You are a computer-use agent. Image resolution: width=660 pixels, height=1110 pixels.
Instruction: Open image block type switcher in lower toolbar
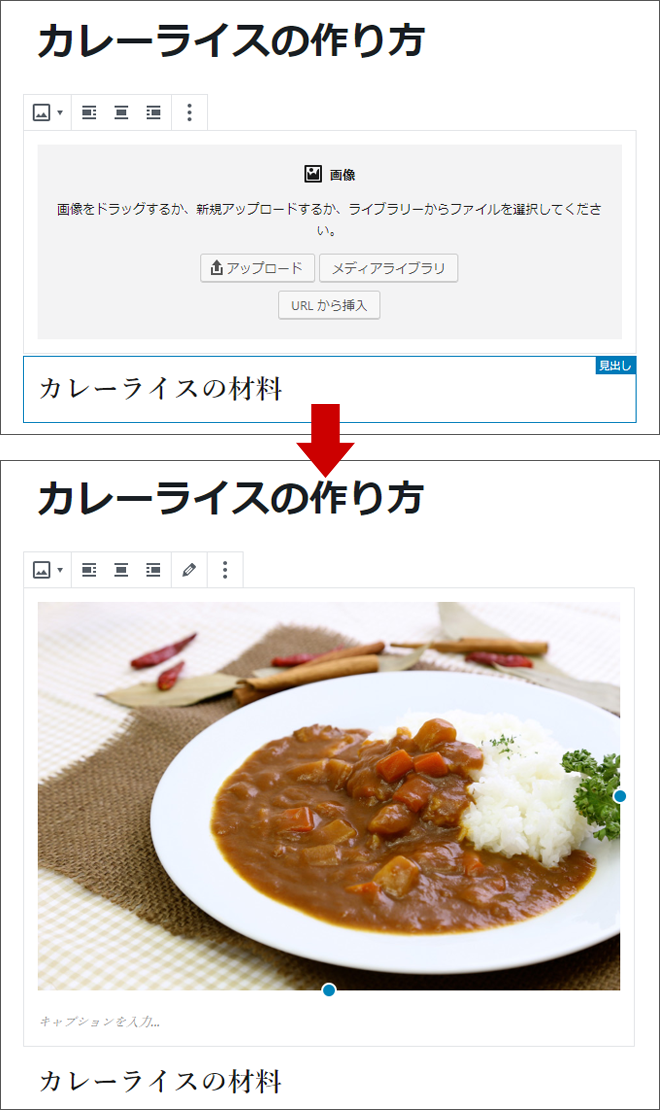point(47,570)
